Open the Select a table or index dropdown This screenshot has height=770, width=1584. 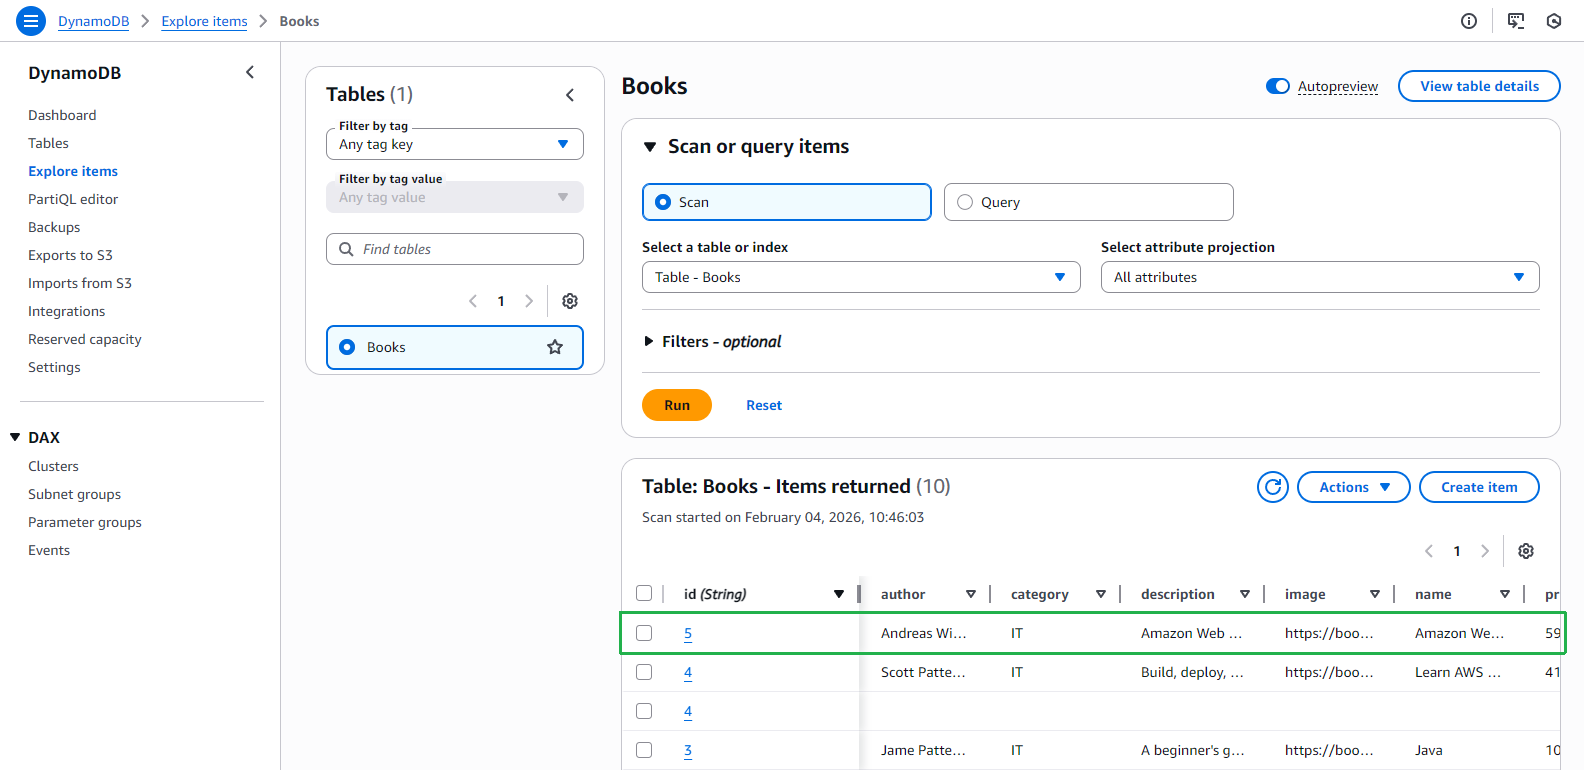point(861,277)
